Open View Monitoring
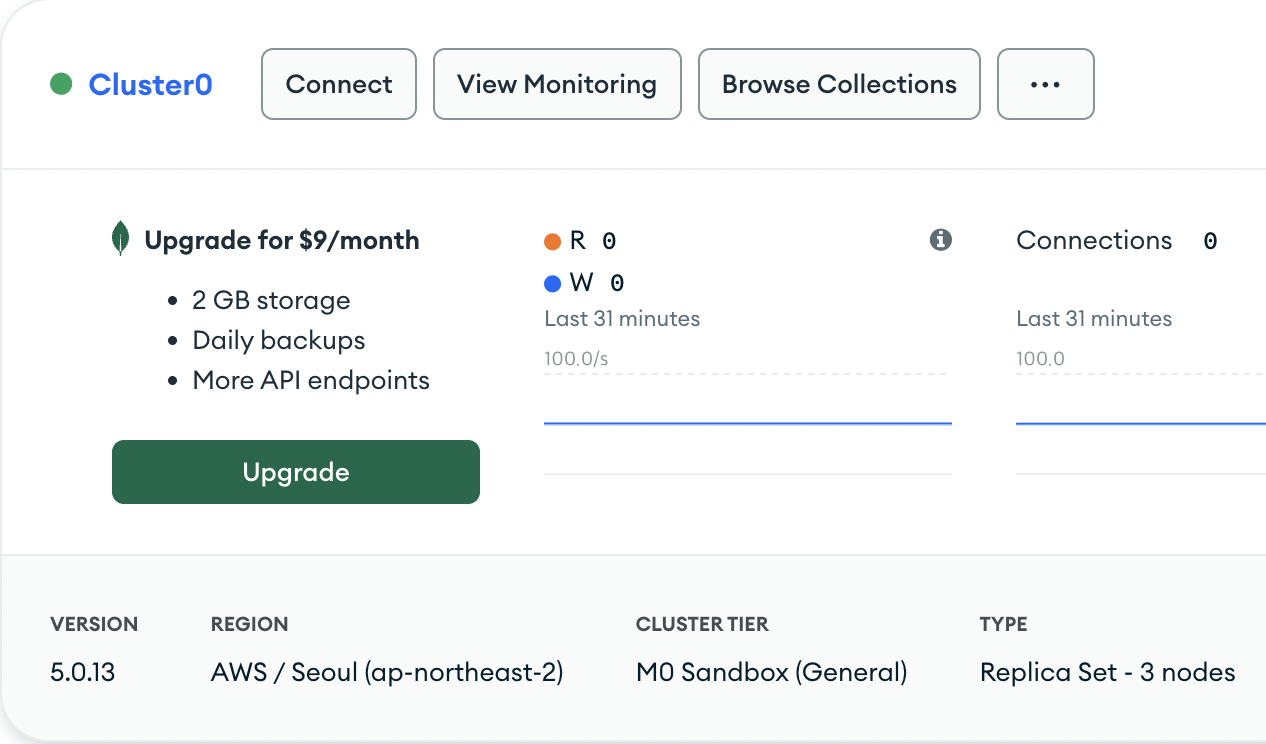Image resolution: width=1266 pixels, height=744 pixels. 557,84
